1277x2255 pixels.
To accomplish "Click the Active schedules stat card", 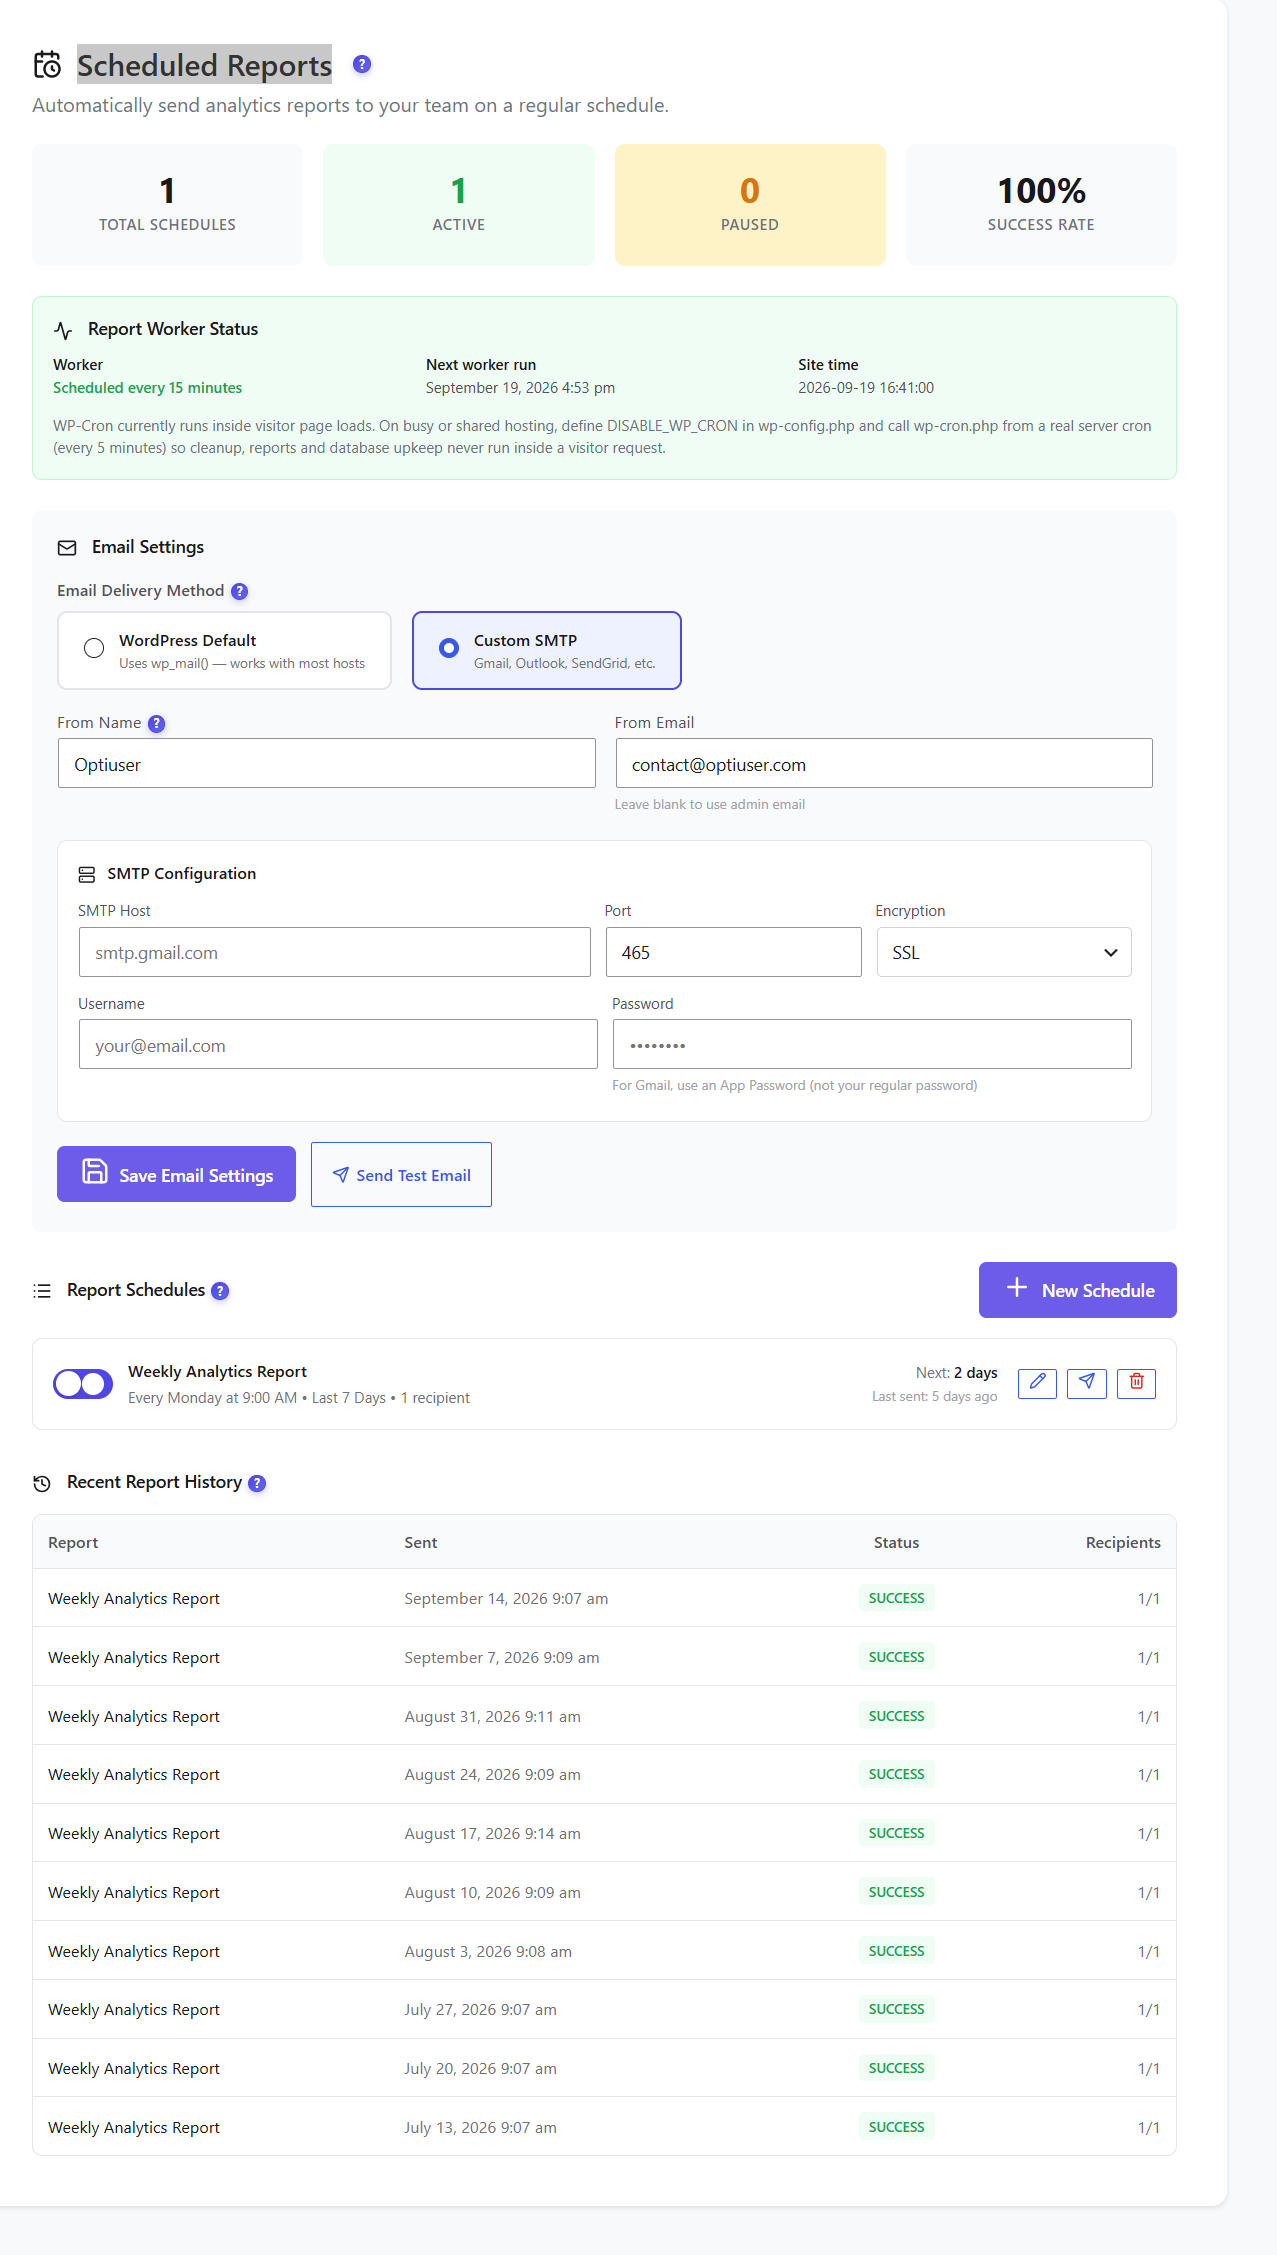I will (x=459, y=205).
